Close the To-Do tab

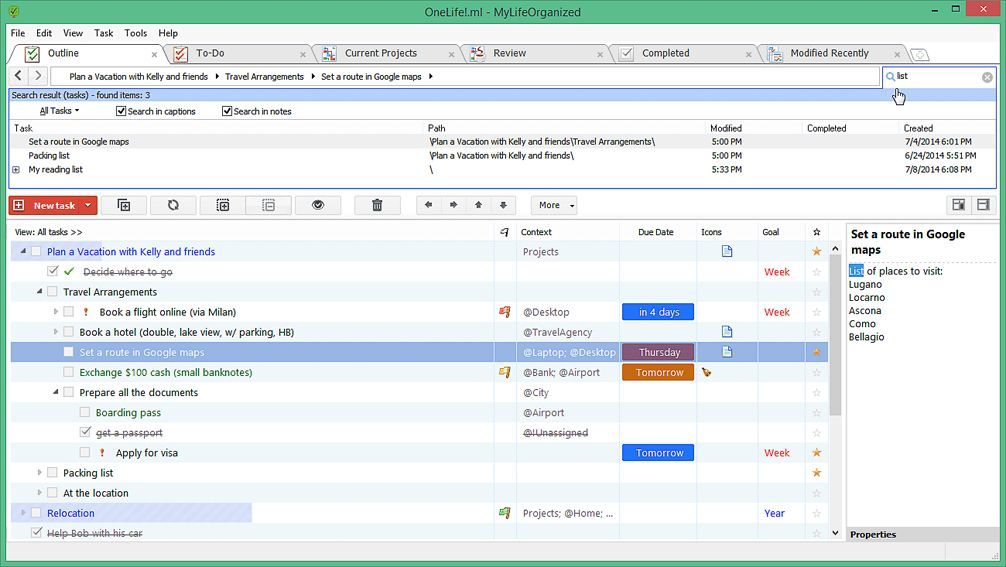point(303,55)
